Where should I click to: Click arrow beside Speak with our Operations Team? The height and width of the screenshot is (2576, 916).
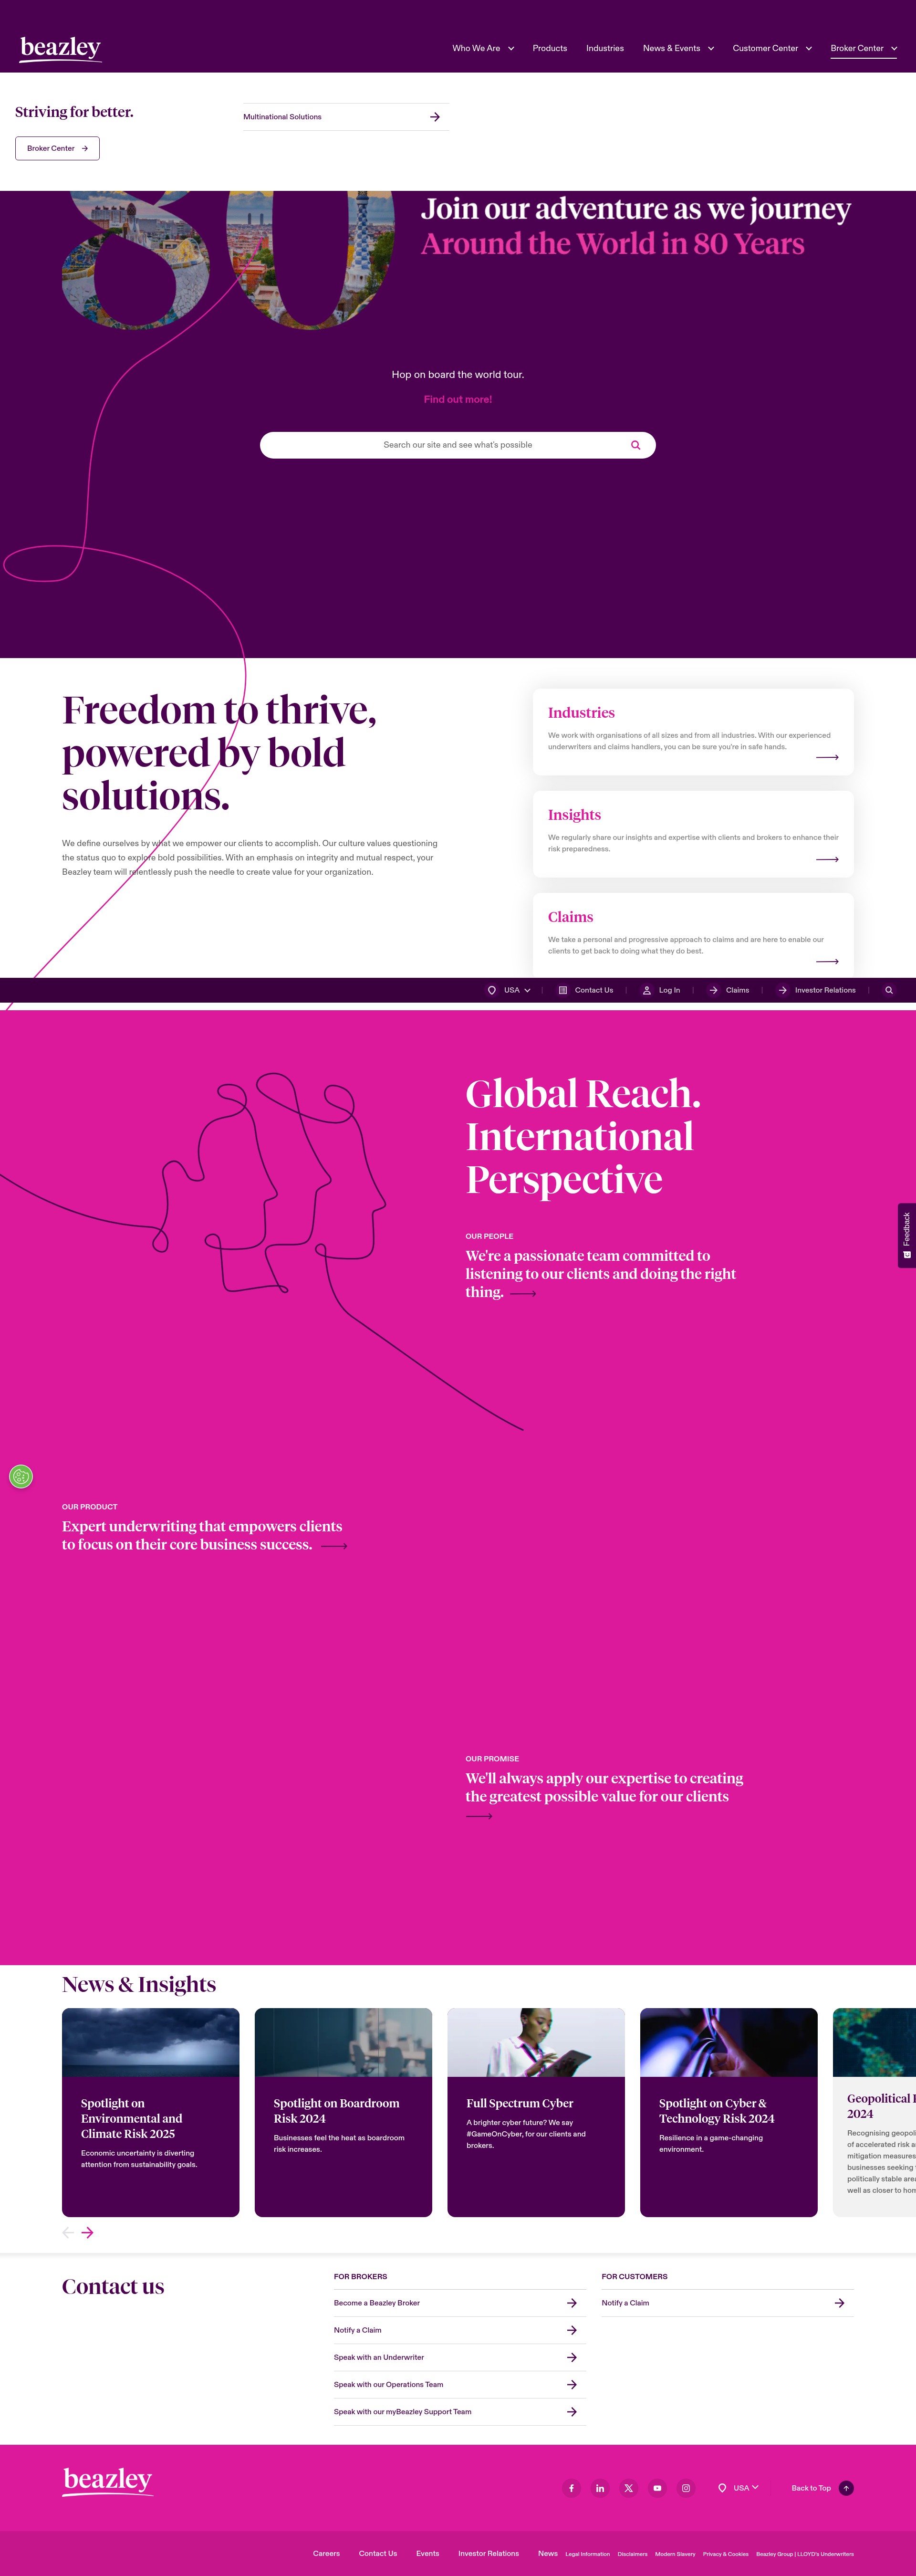[x=572, y=2384]
